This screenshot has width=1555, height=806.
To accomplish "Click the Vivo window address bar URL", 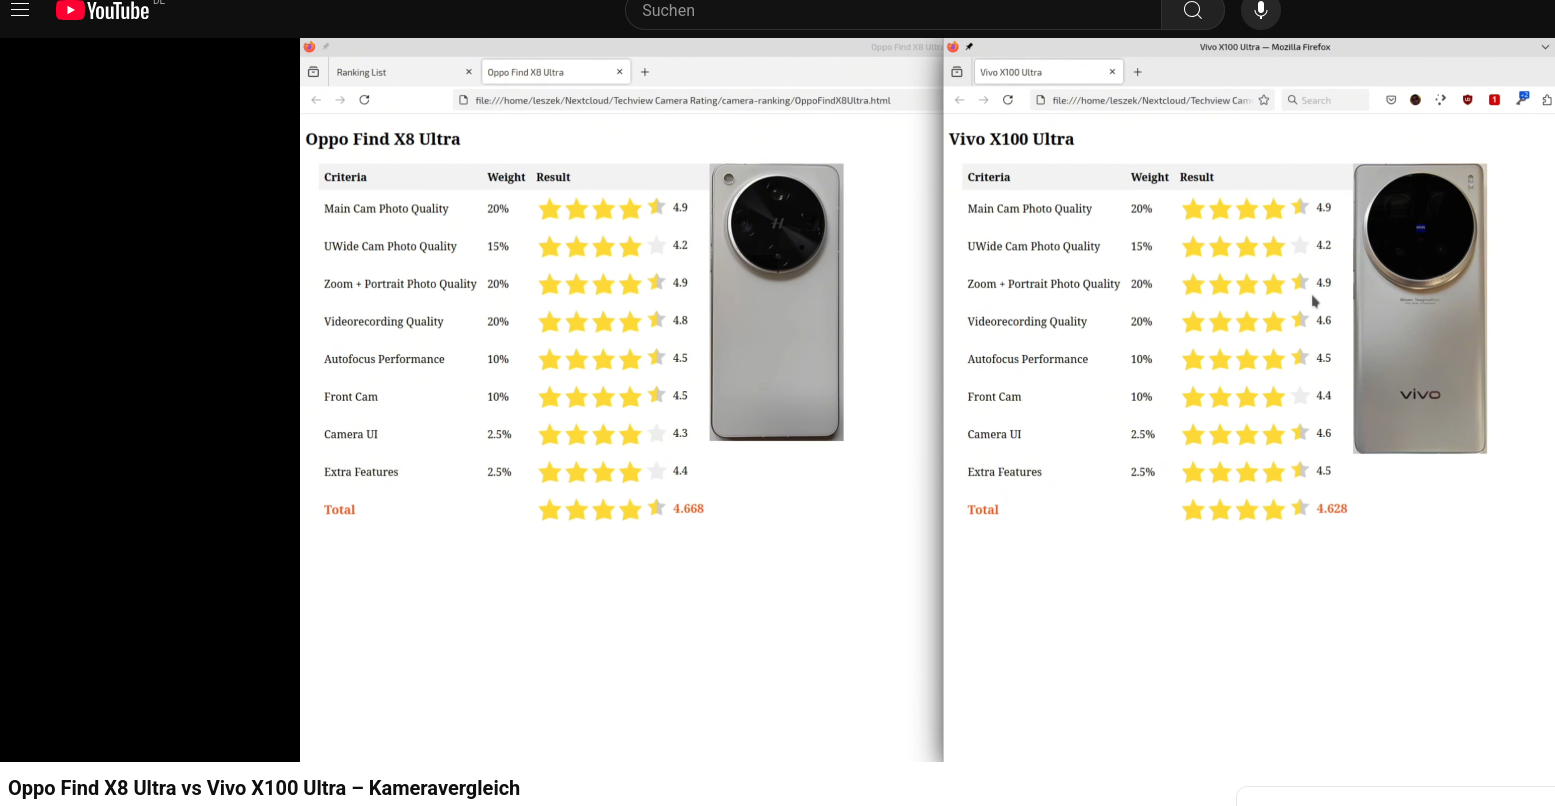I will pos(1151,100).
